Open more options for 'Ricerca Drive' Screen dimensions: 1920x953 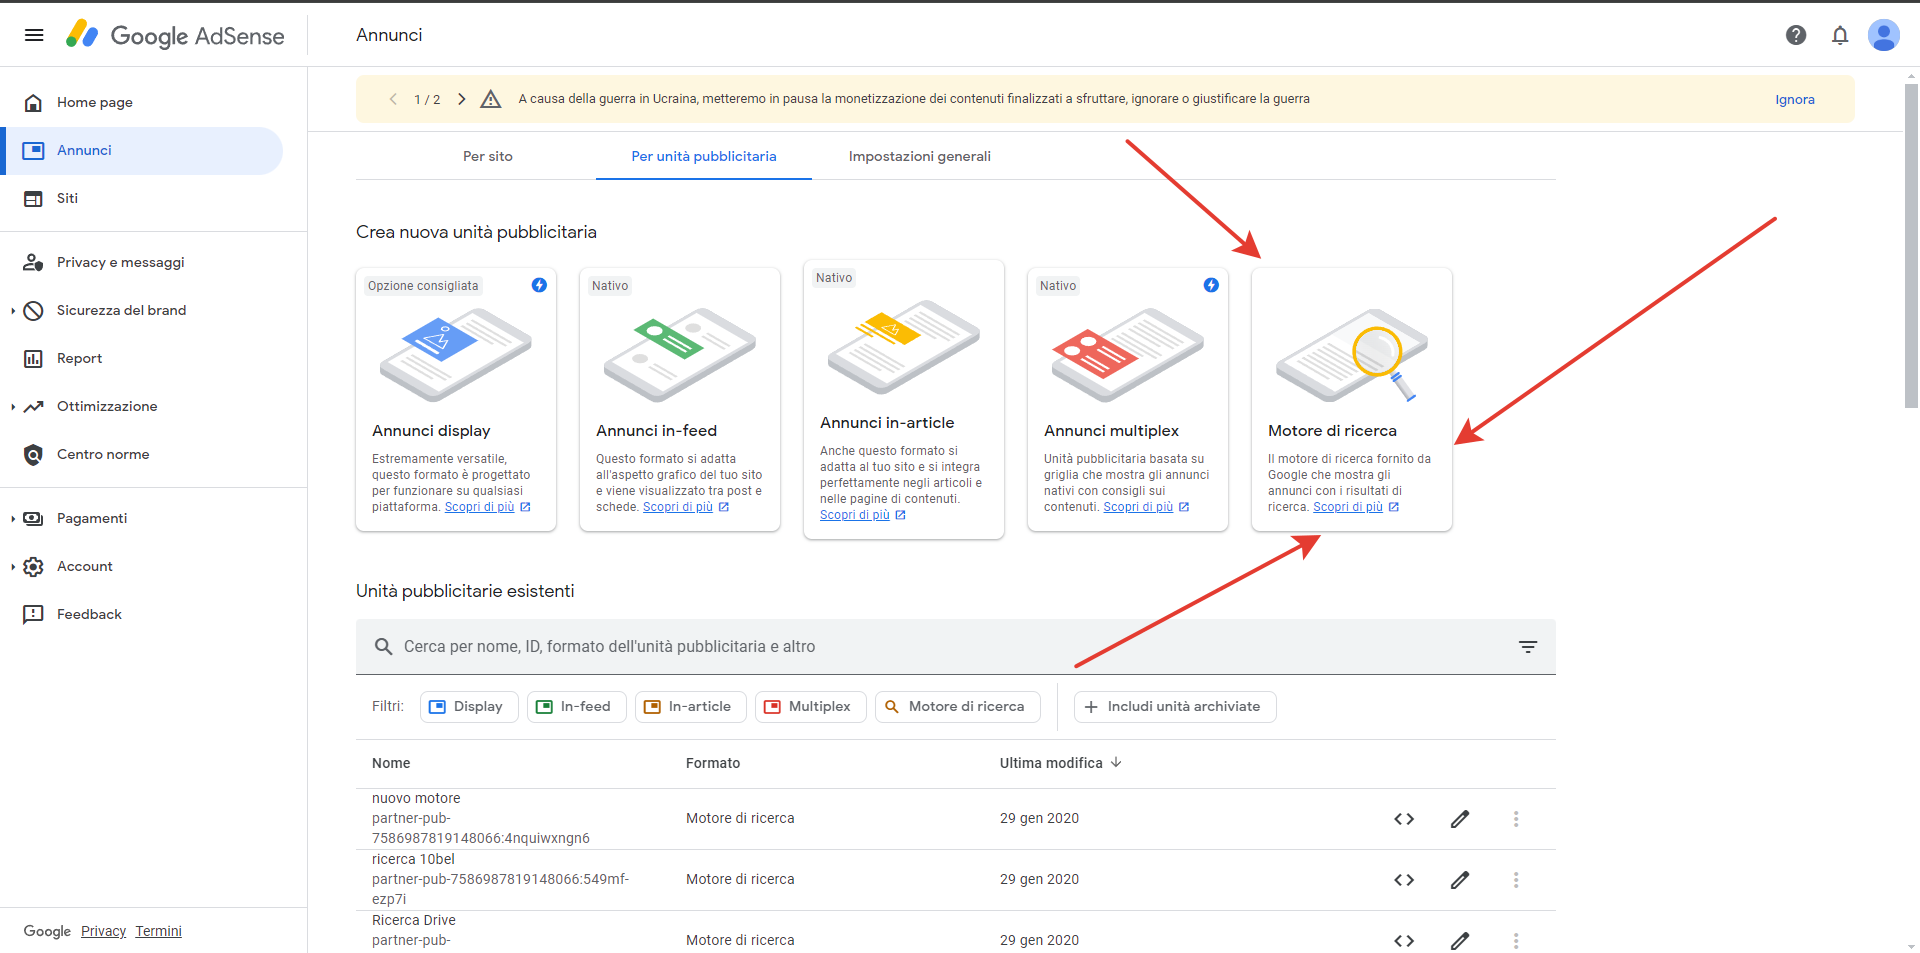(1516, 941)
